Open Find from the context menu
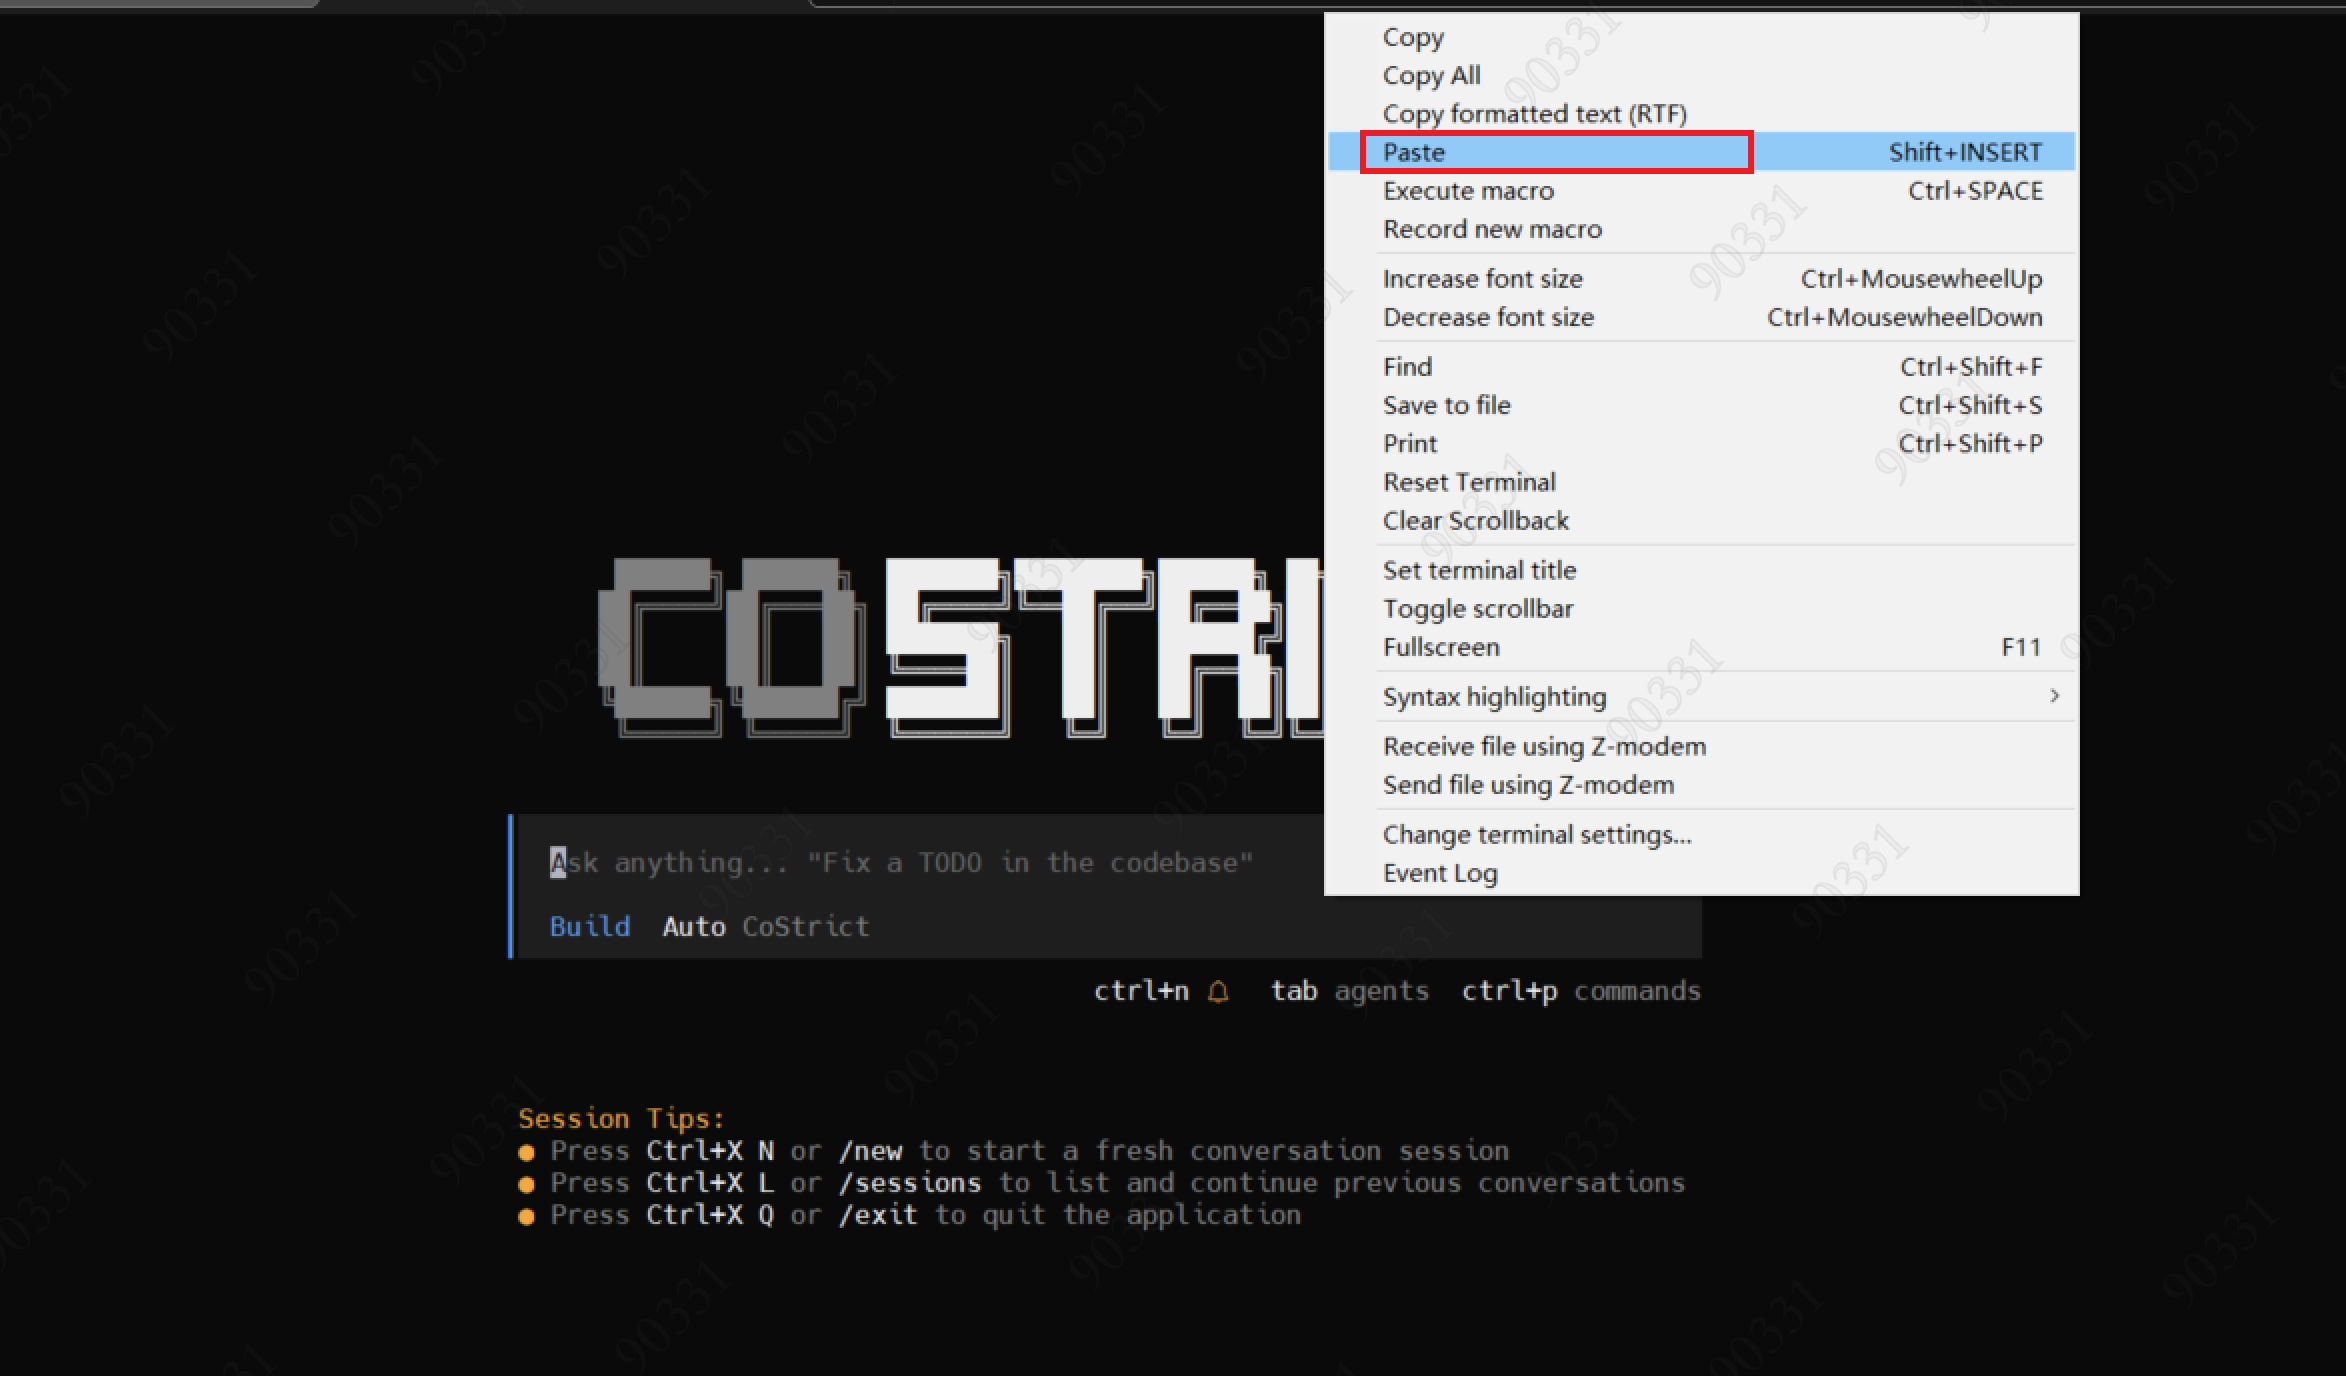The height and width of the screenshot is (1376, 2346). 1407,367
